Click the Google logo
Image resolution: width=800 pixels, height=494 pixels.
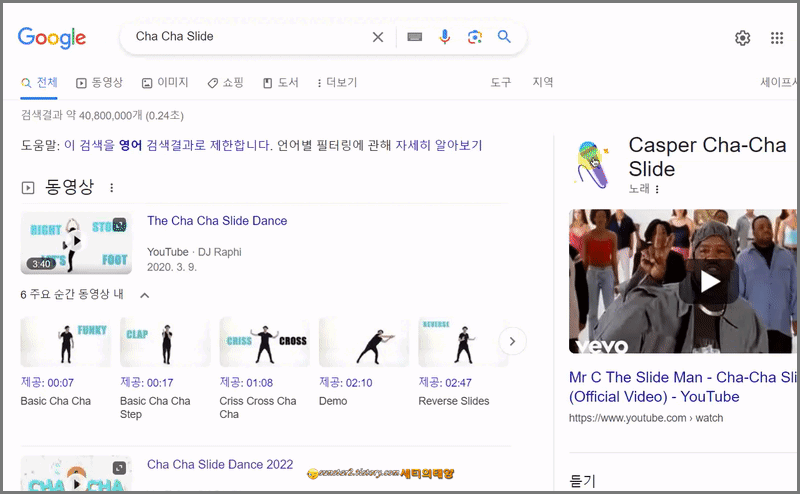point(52,37)
